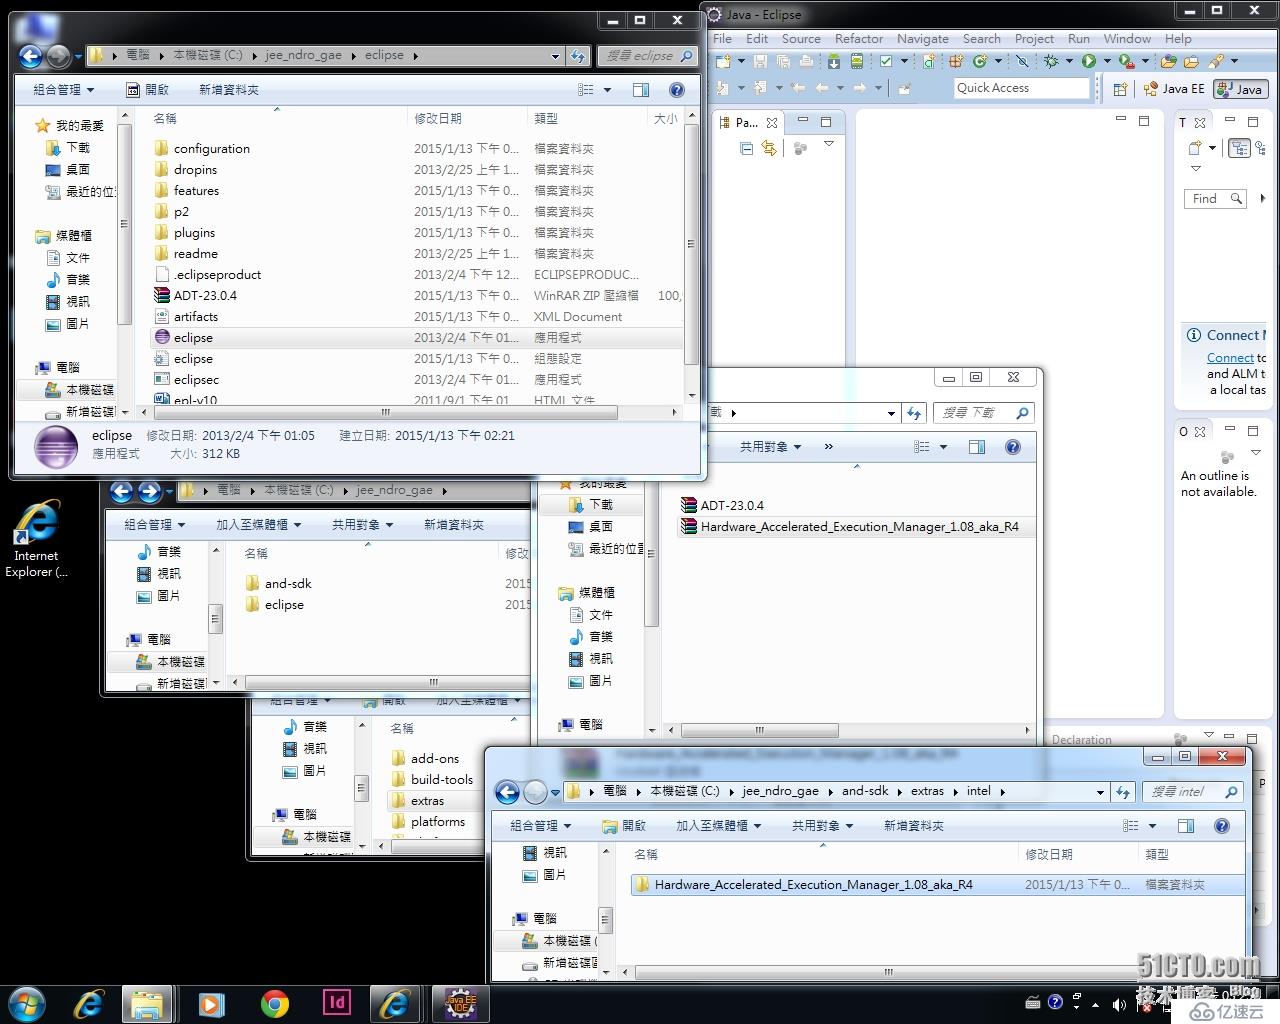Screen dimensions: 1280x1024
Task: Click the New Java Class icon
Action: pyautogui.click(x=980, y=61)
